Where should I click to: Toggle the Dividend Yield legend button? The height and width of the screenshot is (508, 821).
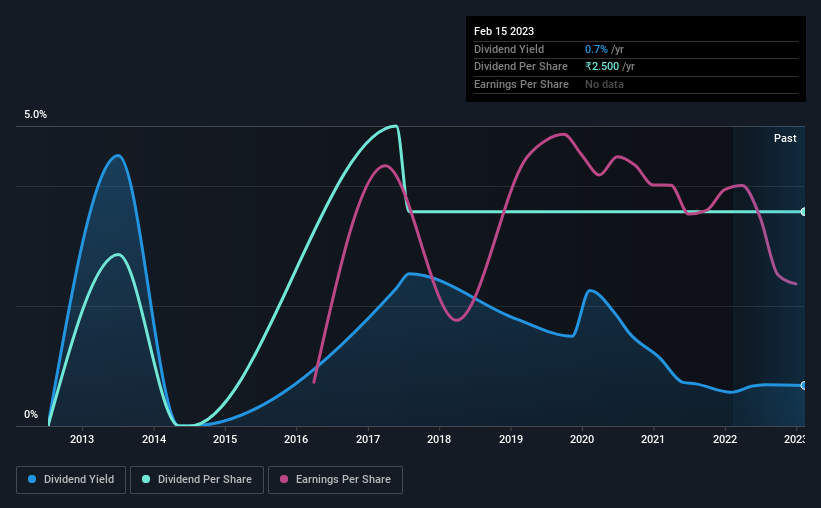click(71, 480)
